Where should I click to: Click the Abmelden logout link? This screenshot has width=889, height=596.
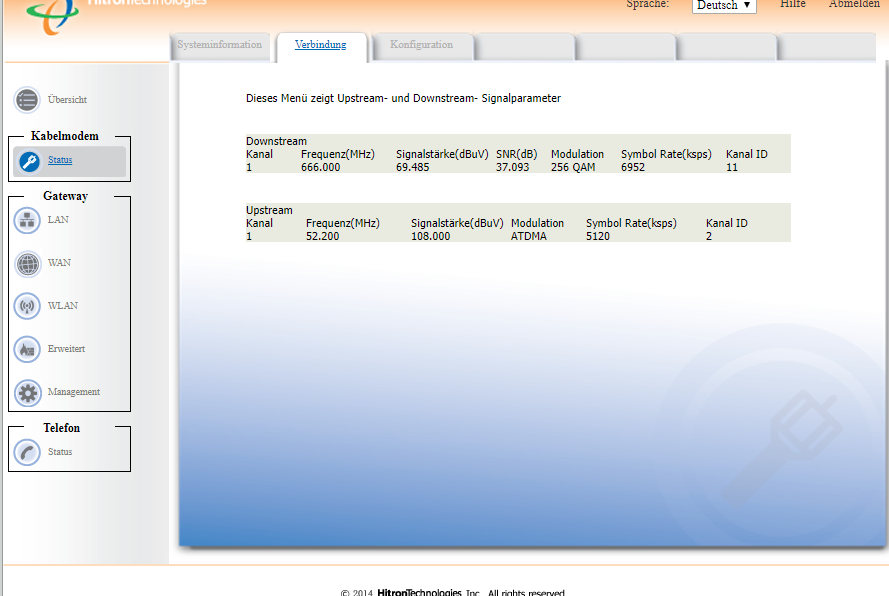(x=854, y=4)
